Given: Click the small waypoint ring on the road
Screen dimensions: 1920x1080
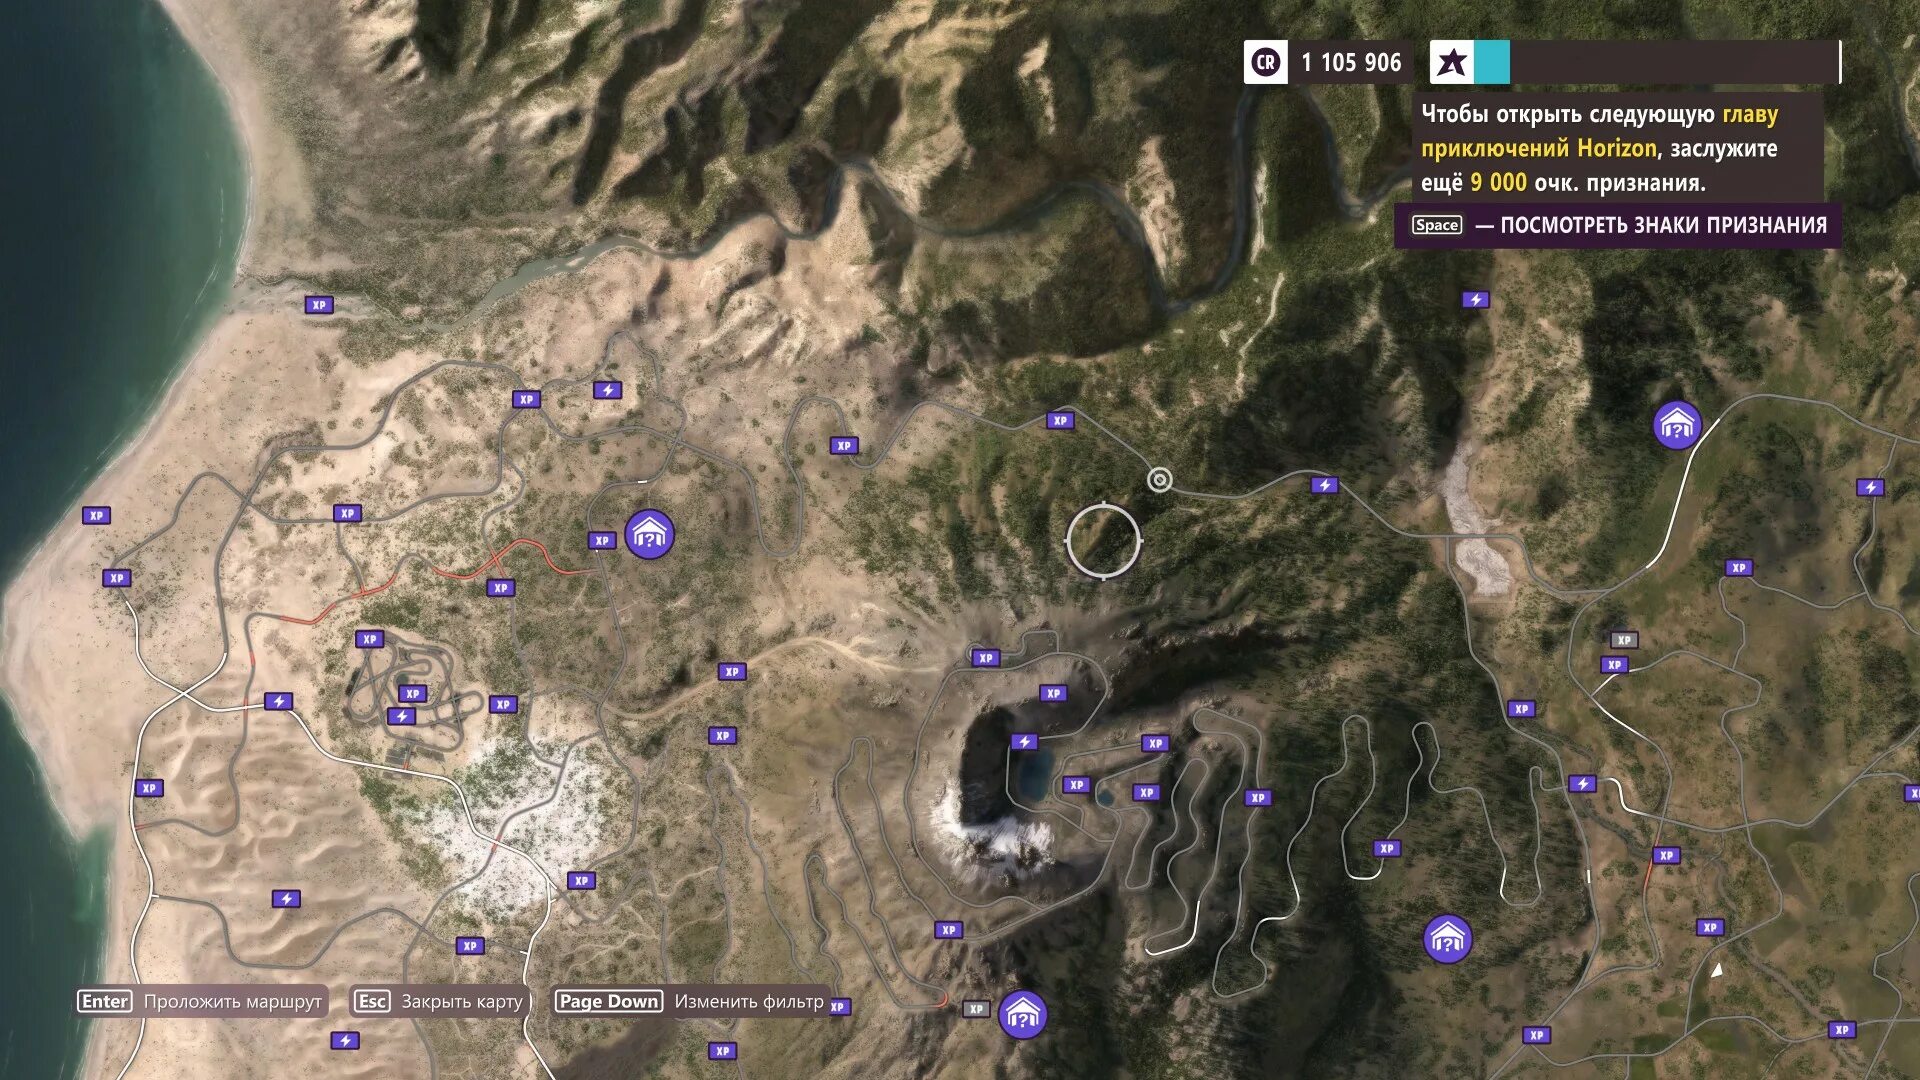Looking at the screenshot, I should (x=1159, y=481).
